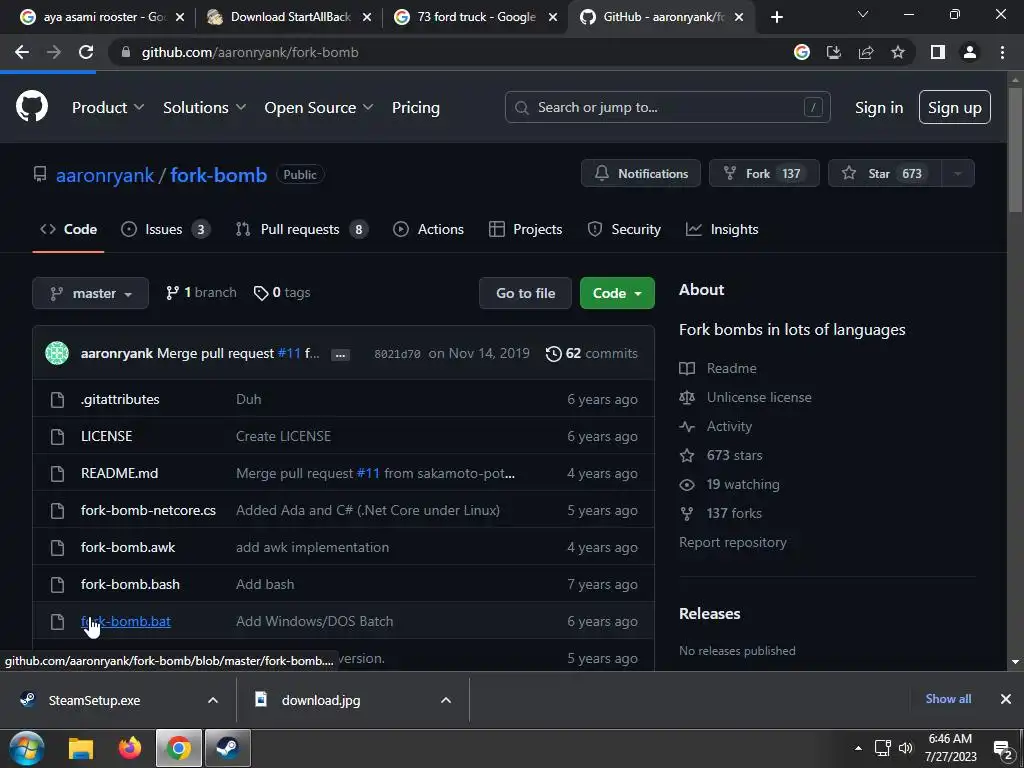Open Windows Start button
This screenshot has height=768, width=1024.
27,748
